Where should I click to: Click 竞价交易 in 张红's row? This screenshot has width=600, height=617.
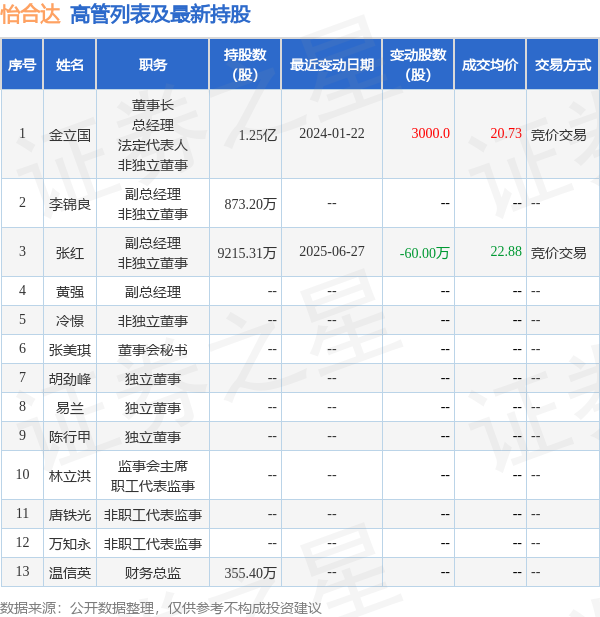[x=558, y=253]
